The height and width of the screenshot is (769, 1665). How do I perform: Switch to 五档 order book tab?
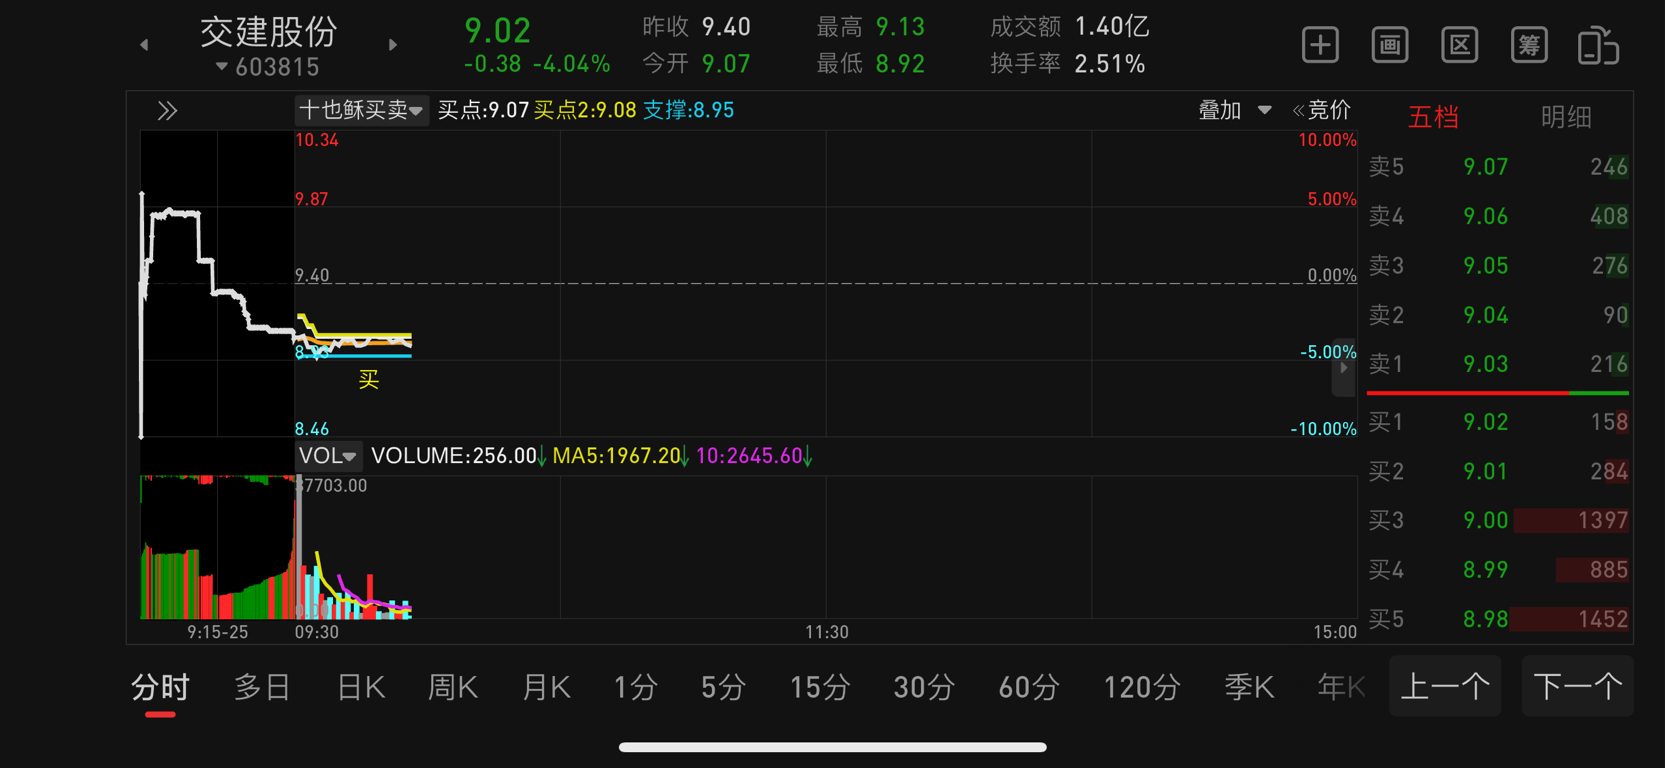[x=1433, y=117]
